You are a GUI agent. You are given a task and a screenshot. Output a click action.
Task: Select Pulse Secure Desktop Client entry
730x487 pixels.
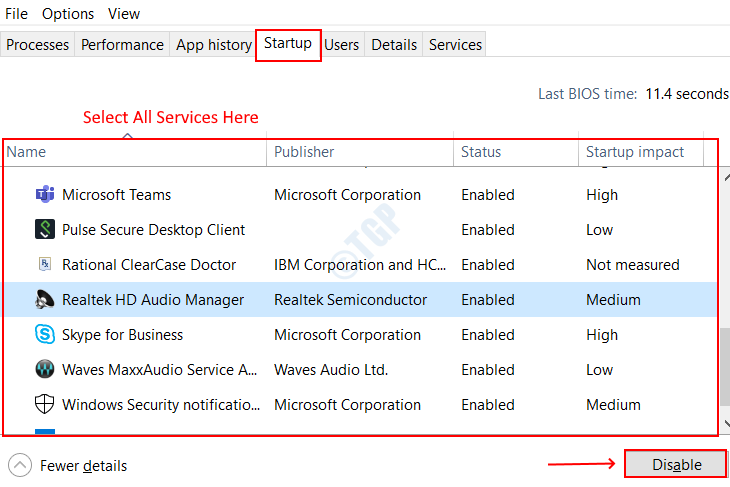pos(153,230)
